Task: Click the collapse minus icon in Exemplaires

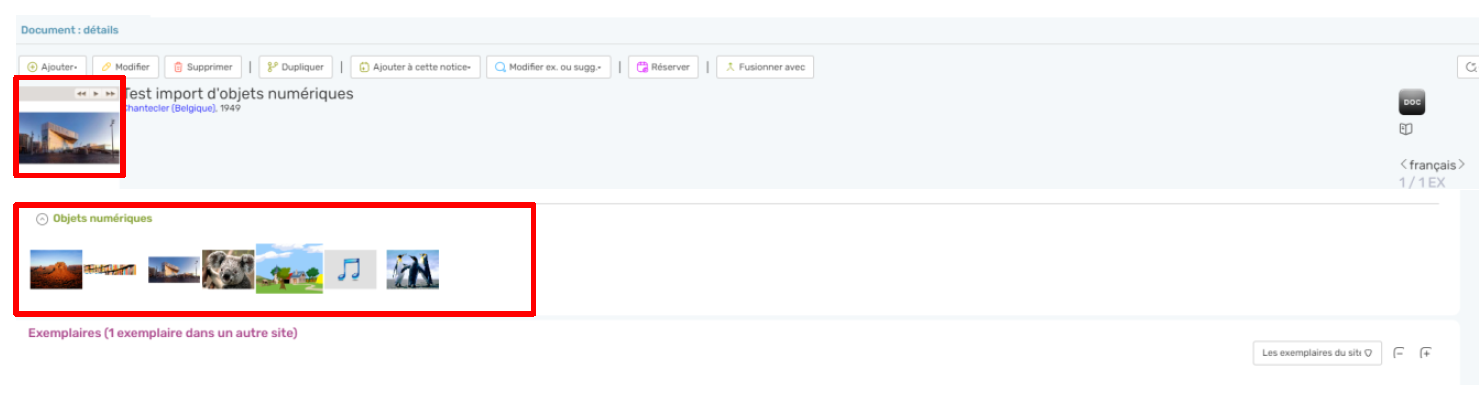Action: tap(1399, 353)
